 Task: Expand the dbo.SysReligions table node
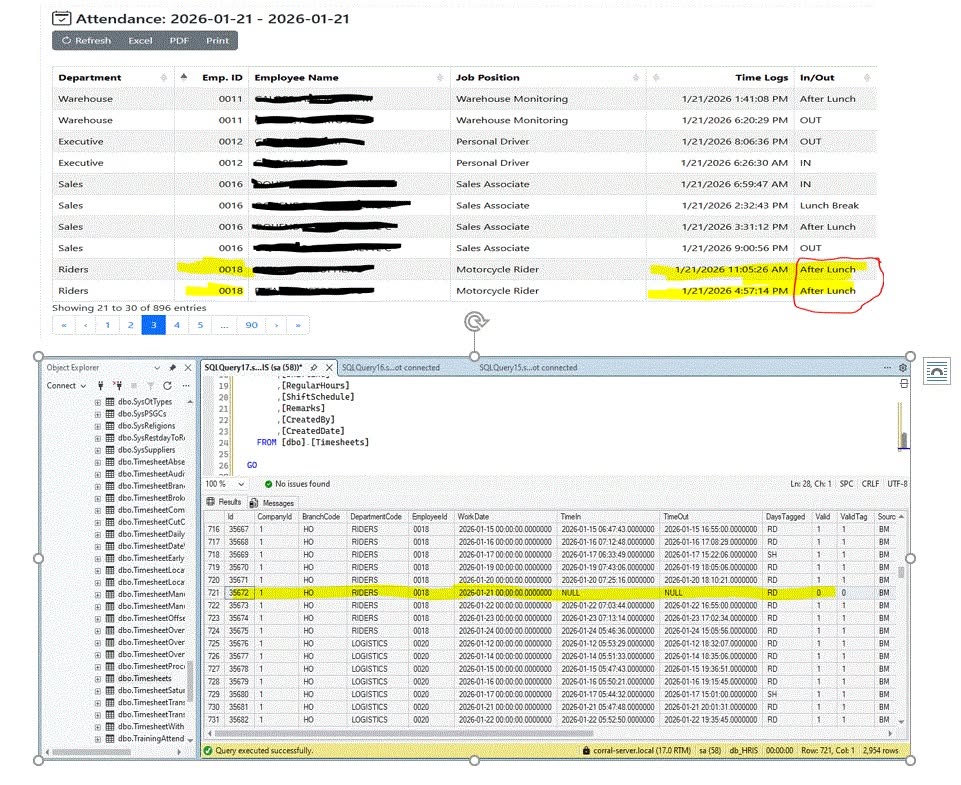click(x=97, y=426)
